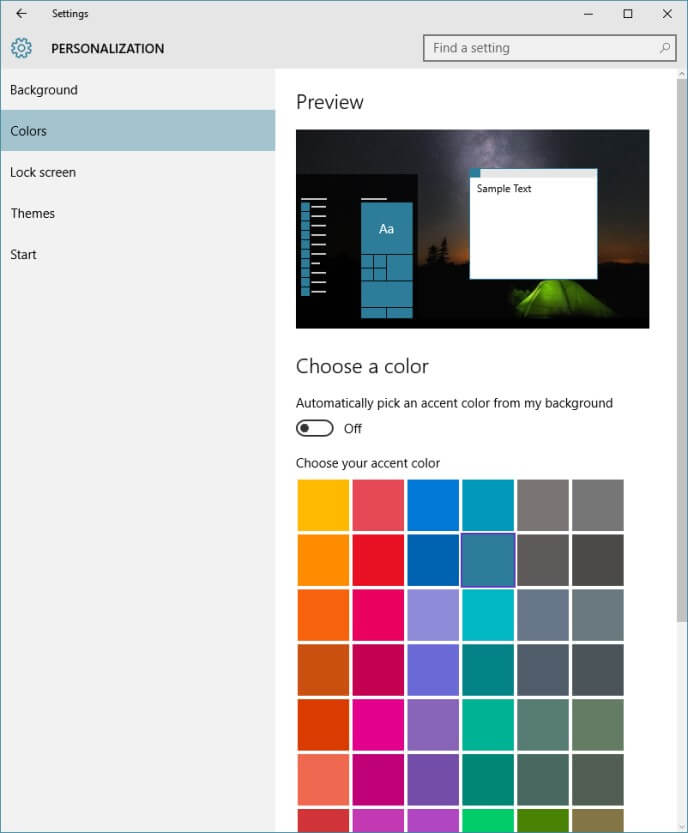Select the medium gray swatch ending top row
The height and width of the screenshot is (833, 688).
click(598, 505)
